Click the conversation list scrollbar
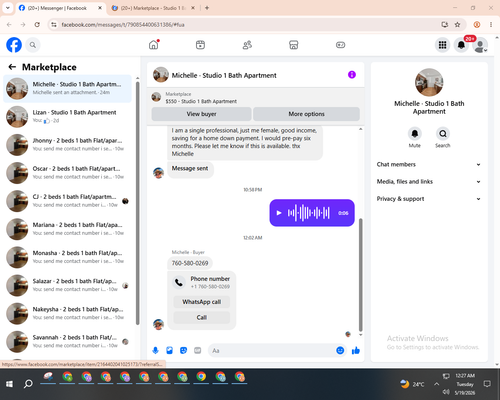This screenshot has width=500, height=400. pyautogui.click(x=137, y=203)
